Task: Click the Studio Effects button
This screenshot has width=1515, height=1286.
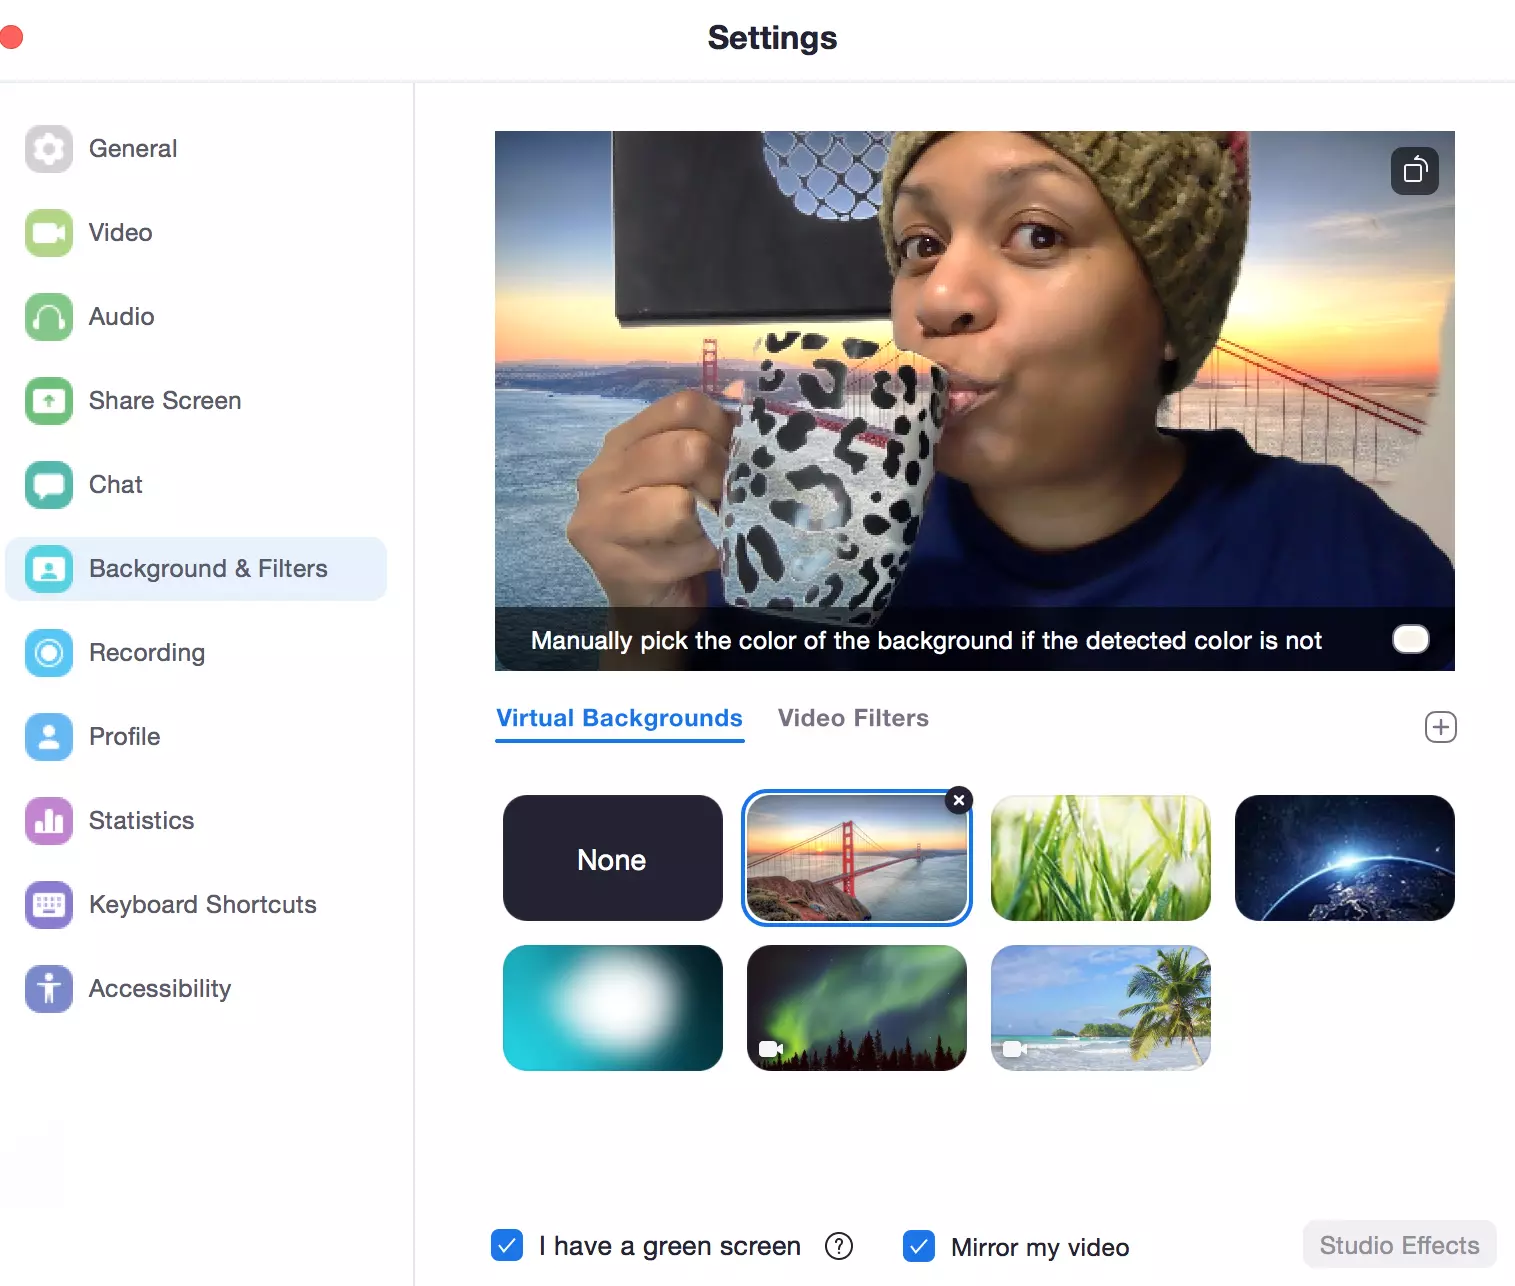Action: pyautogui.click(x=1399, y=1245)
